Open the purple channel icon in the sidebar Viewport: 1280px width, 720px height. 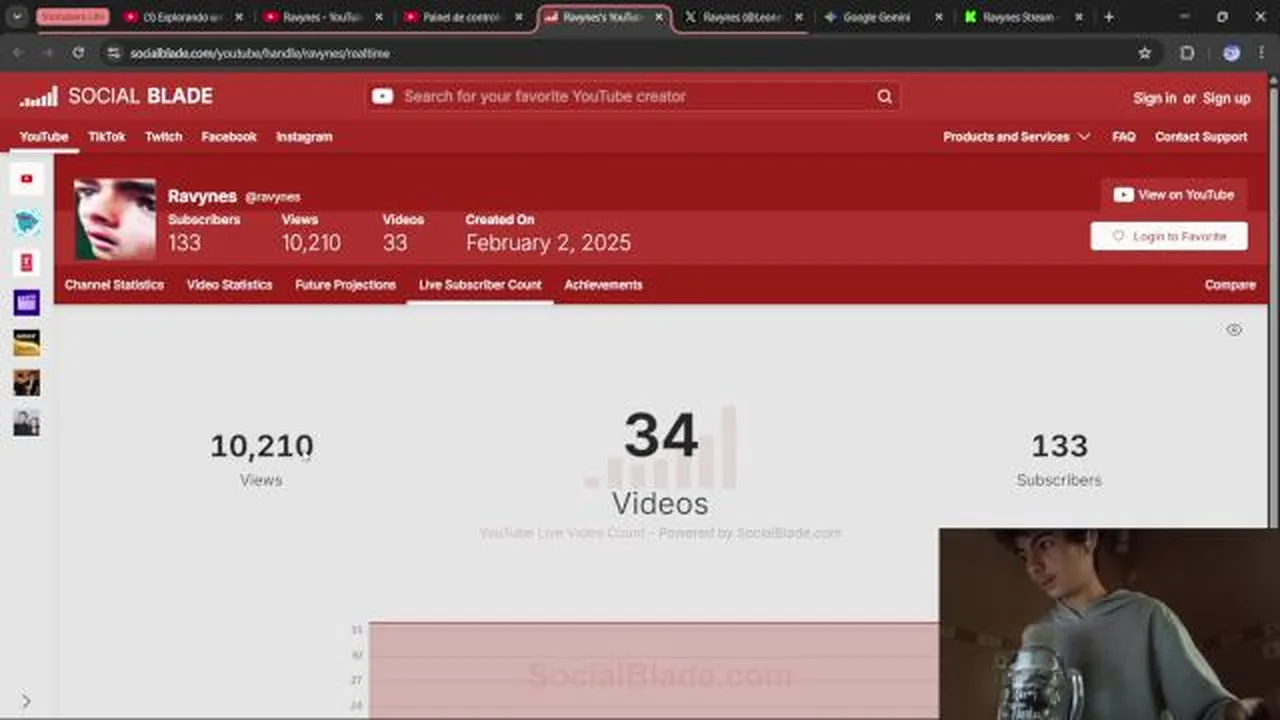pyautogui.click(x=27, y=302)
